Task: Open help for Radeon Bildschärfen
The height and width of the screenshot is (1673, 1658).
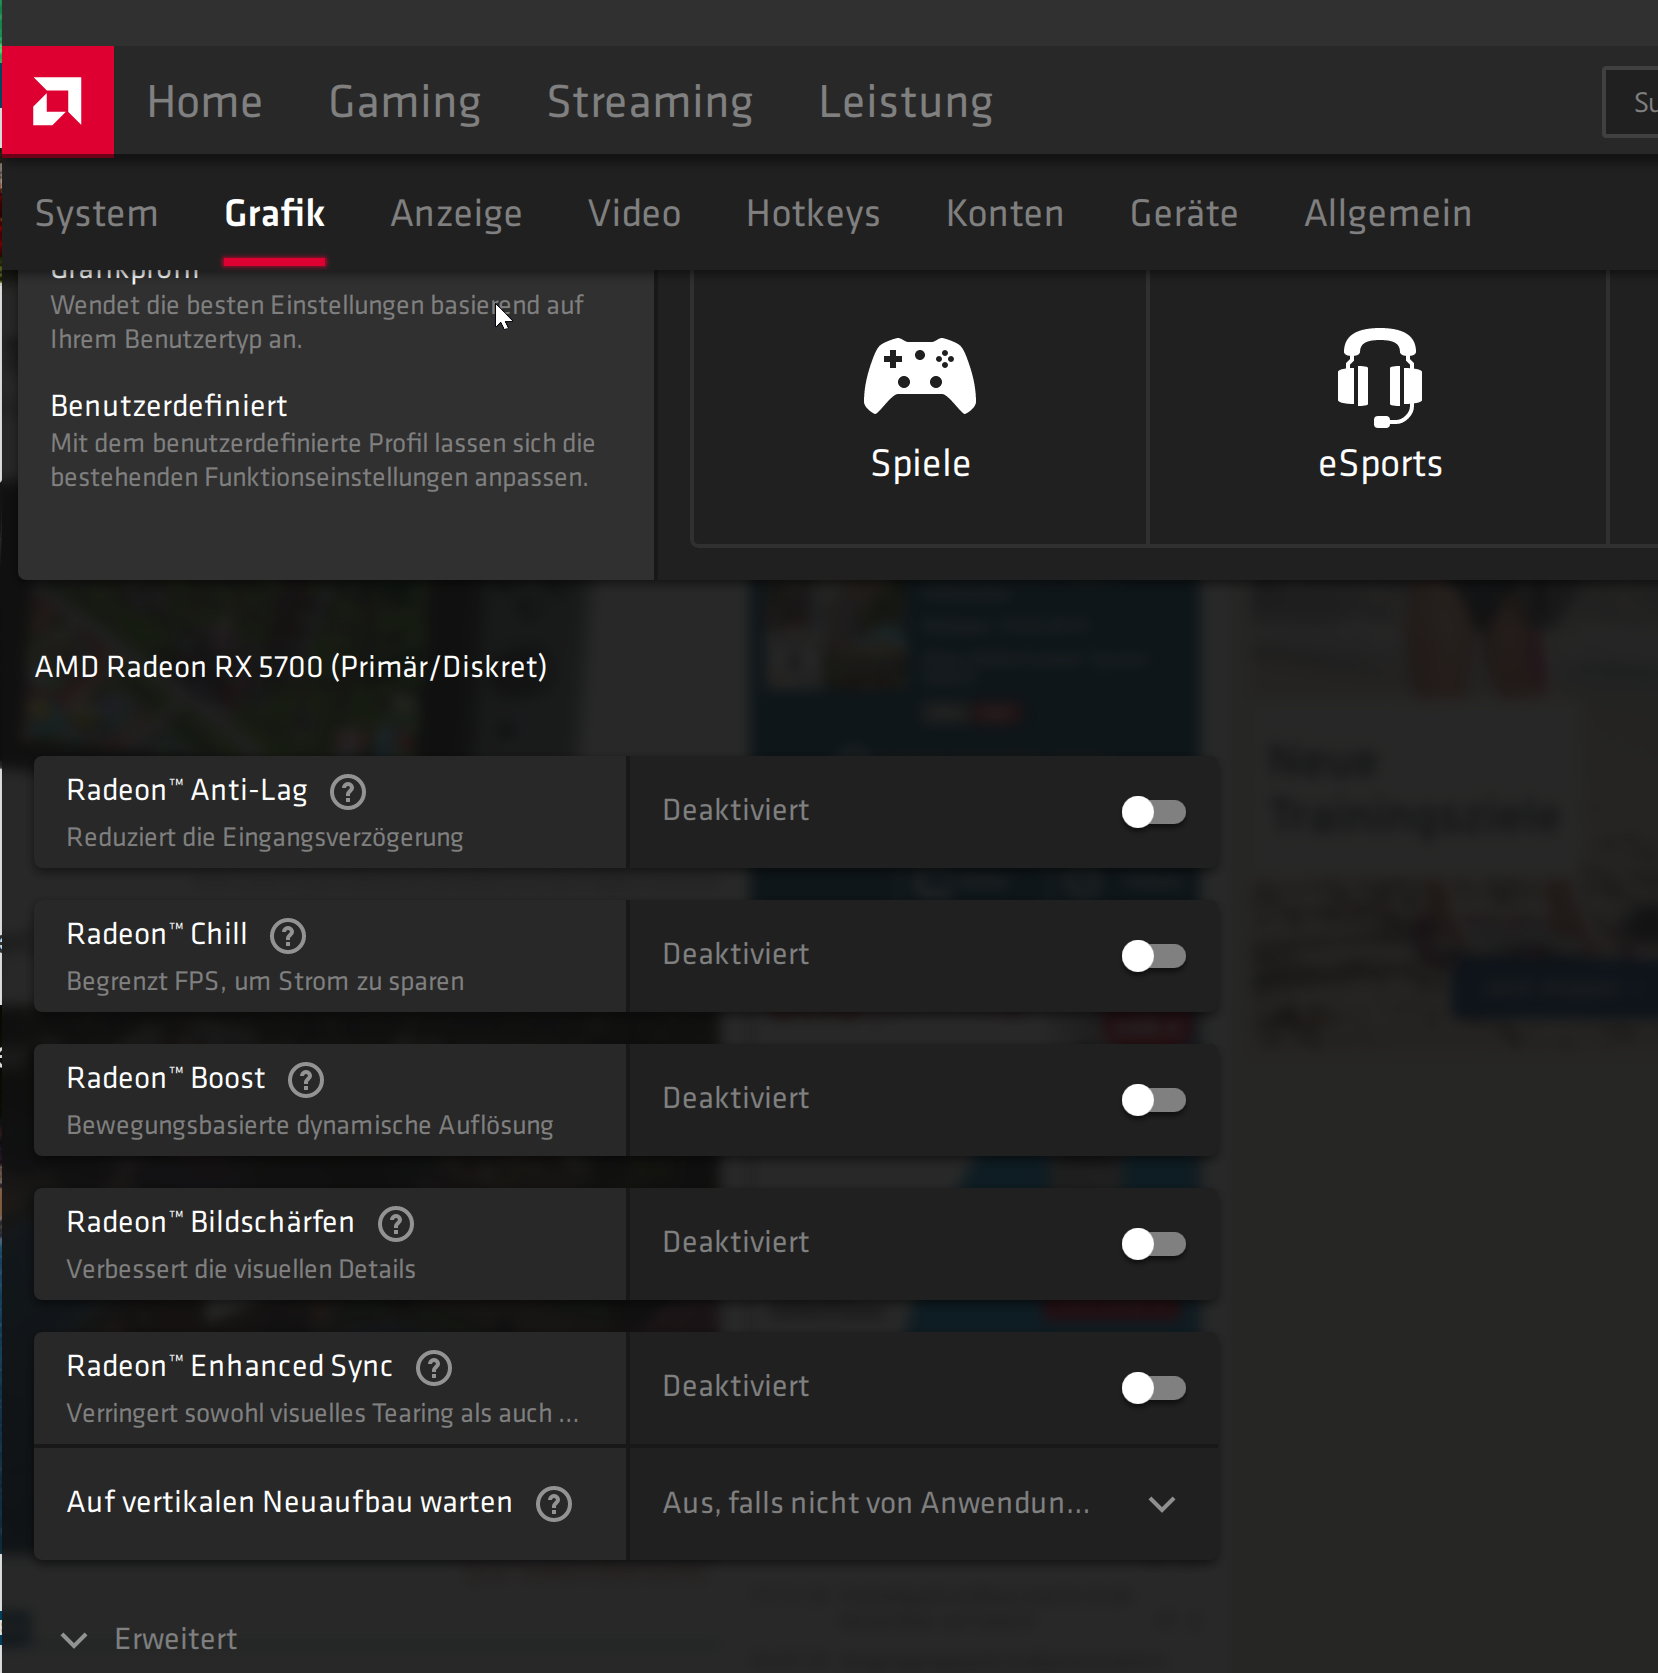Action: (x=396, y=1224)
